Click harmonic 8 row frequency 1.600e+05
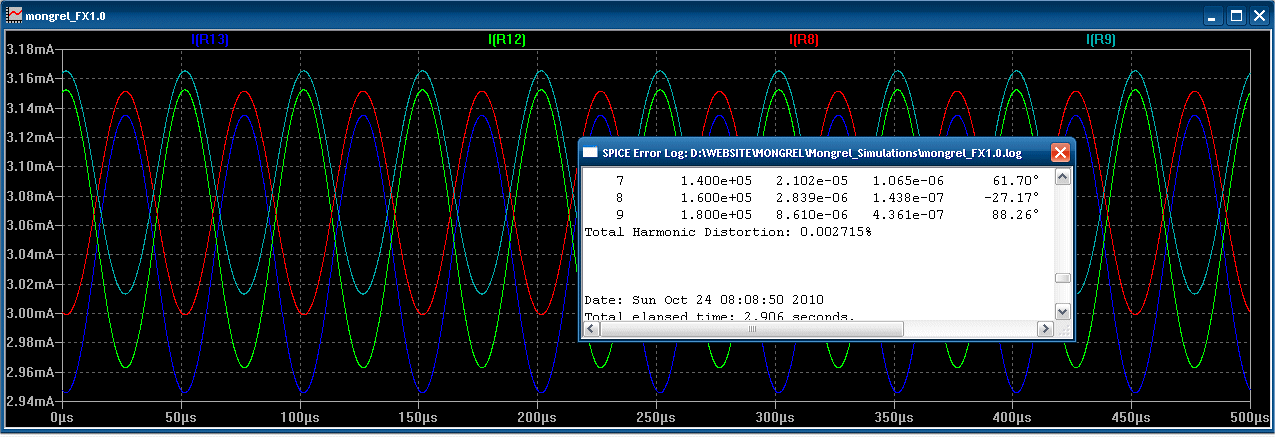1275x437 pixels. 715,198
